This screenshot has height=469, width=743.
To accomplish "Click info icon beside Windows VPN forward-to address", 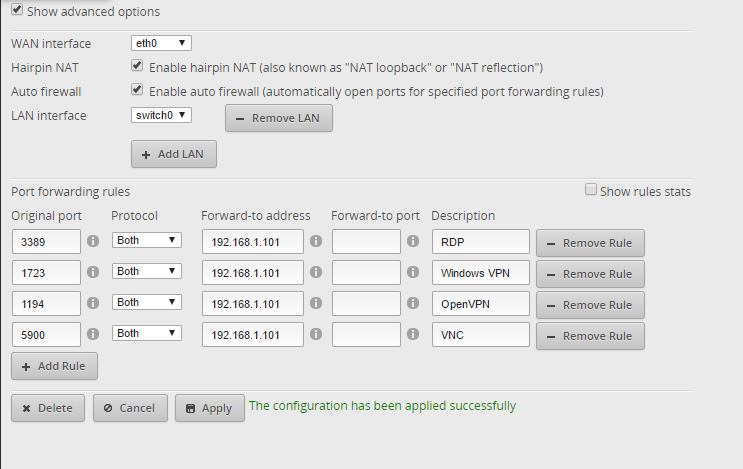I will [316, 272].
